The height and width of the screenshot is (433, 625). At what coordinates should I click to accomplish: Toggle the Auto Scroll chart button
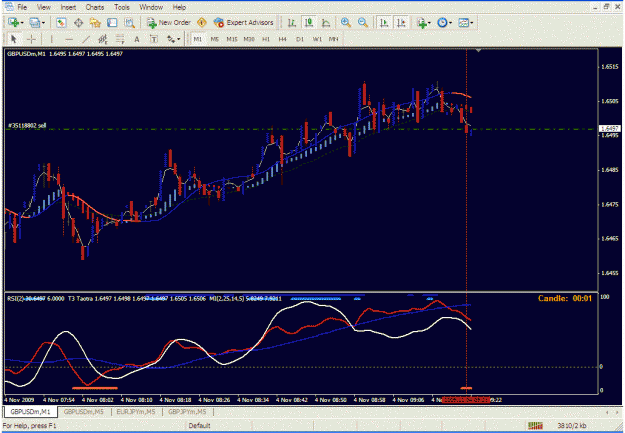pos(384,23)
